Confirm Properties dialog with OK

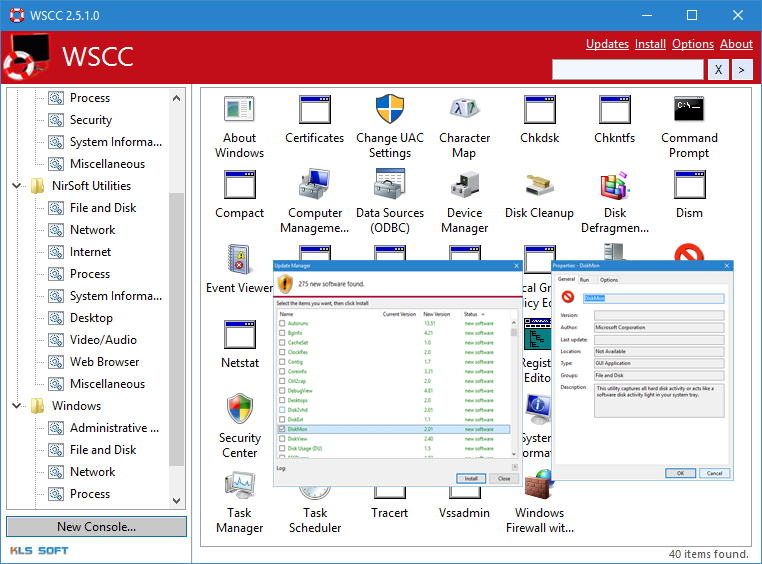point(680,473)
